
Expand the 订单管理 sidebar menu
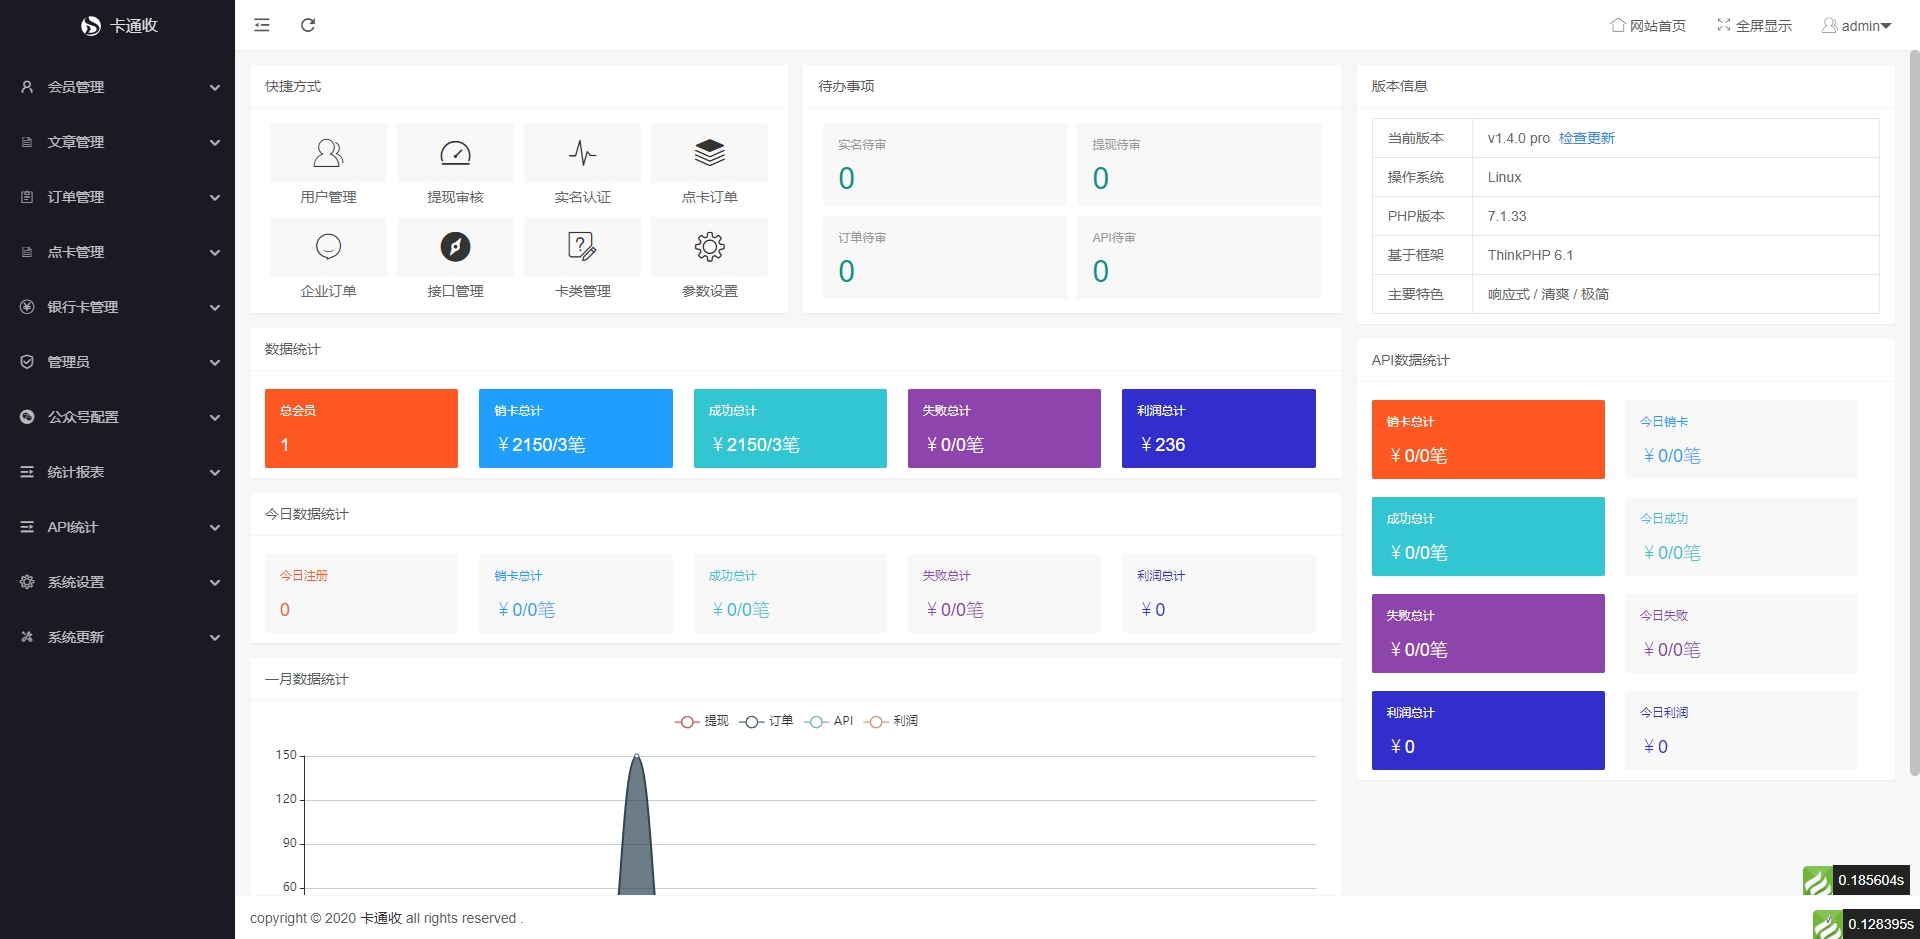tap(118, 197)
